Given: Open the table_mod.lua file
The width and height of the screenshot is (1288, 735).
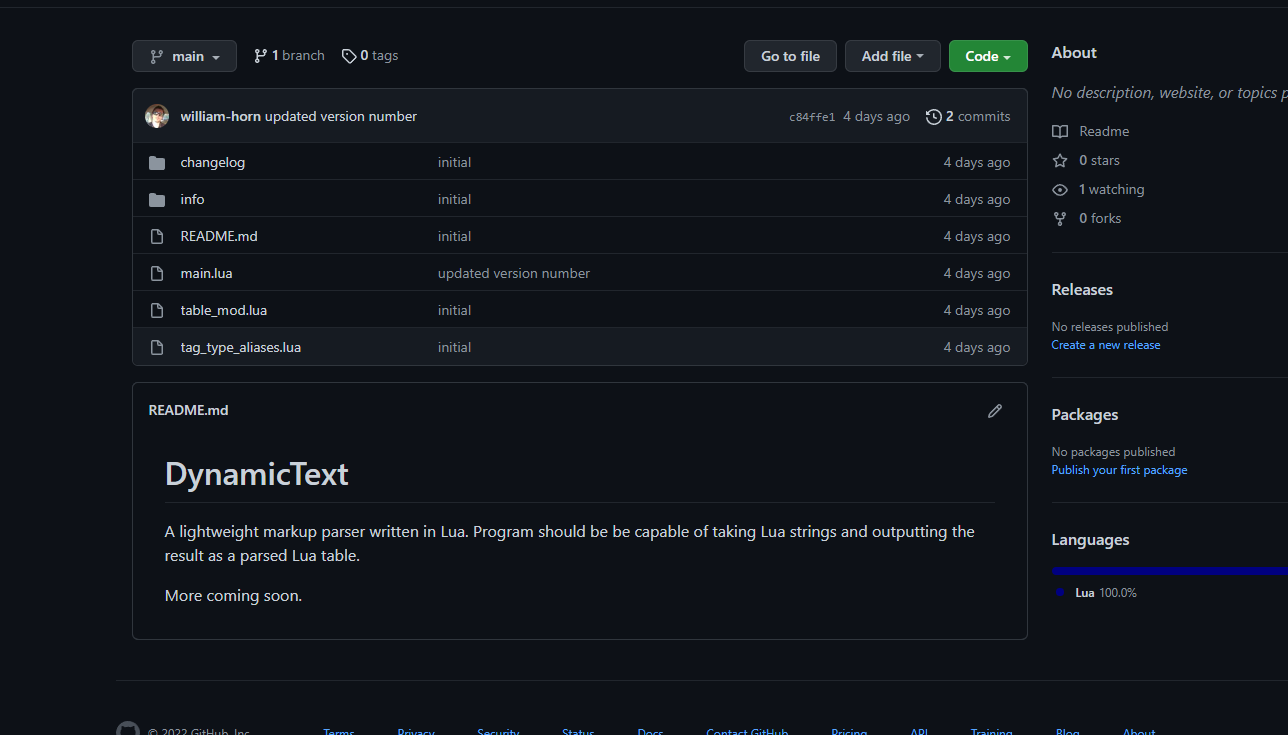Looking at the screenshot, I should [x=224, y=311].
